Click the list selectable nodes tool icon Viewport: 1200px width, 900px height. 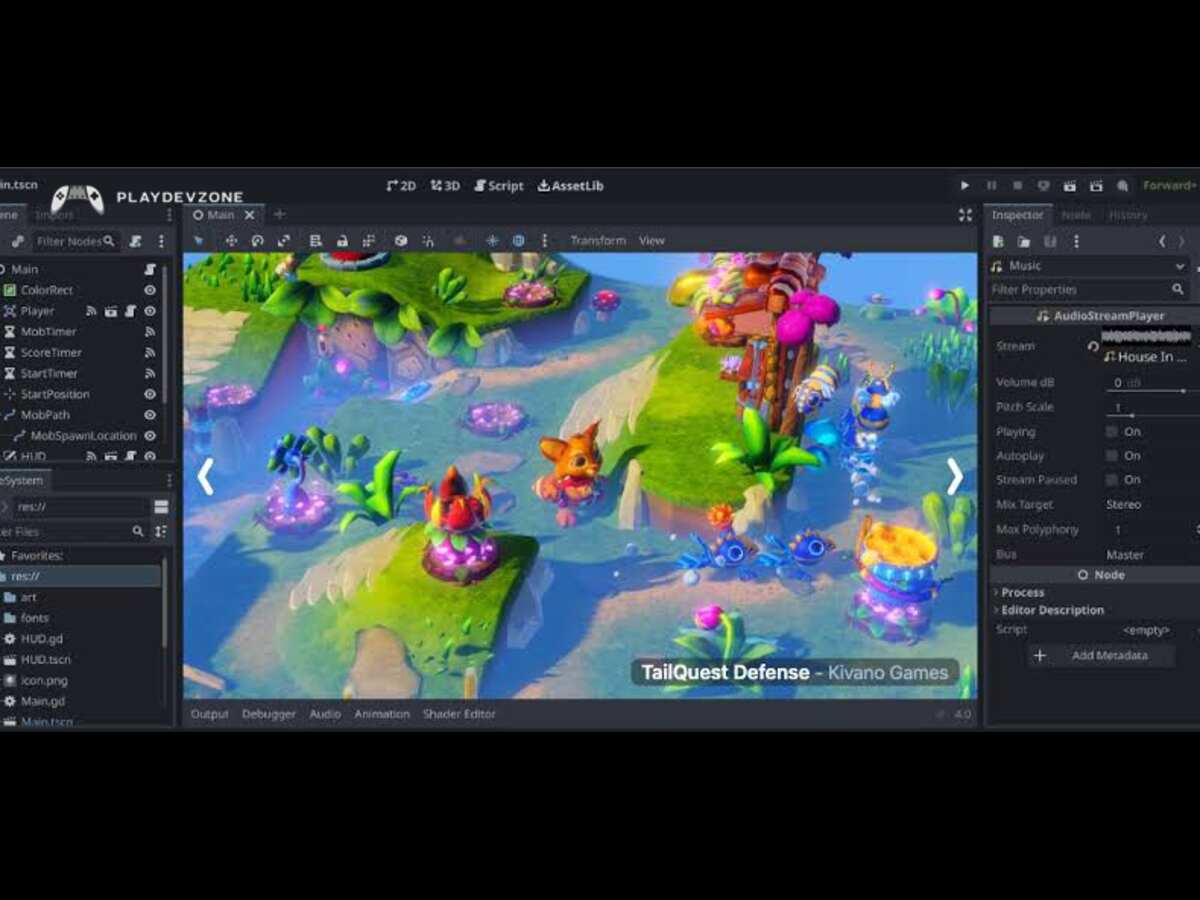[x=315, y=241]
